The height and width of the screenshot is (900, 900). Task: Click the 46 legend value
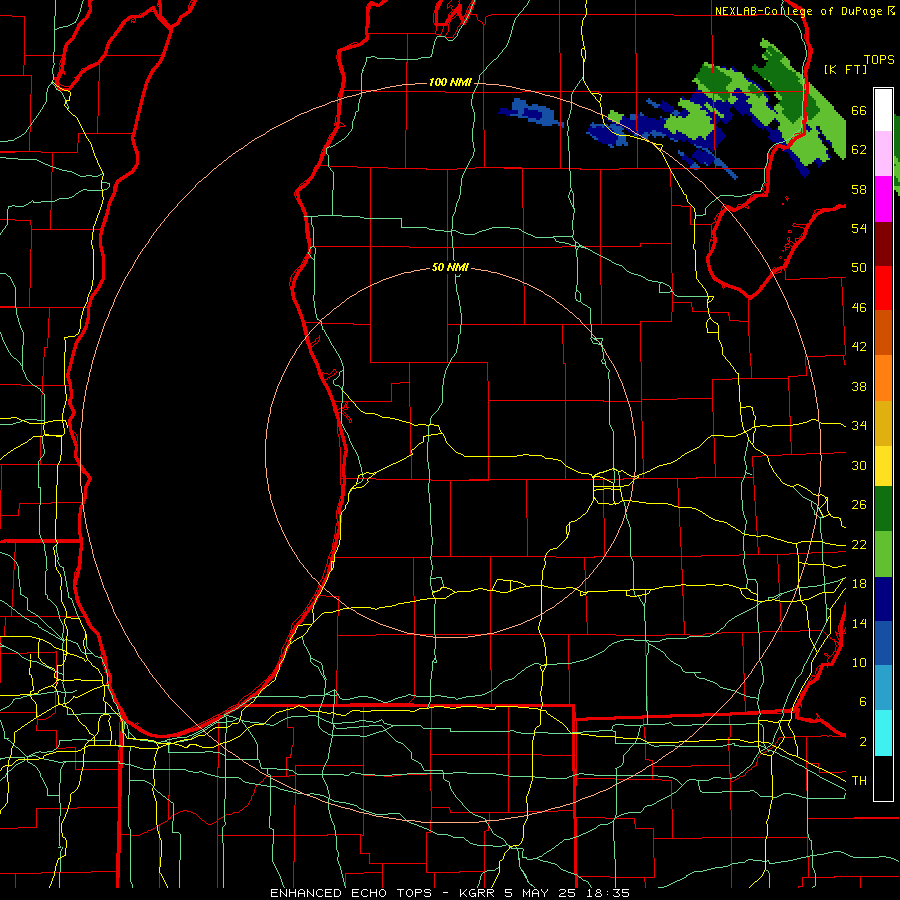[859, 307]
